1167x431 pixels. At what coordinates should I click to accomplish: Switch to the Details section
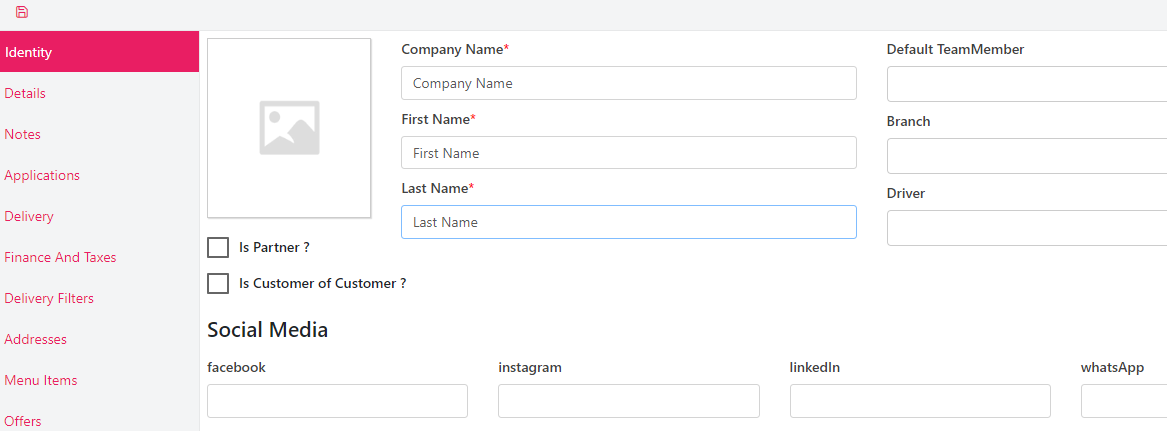(25, 93)
